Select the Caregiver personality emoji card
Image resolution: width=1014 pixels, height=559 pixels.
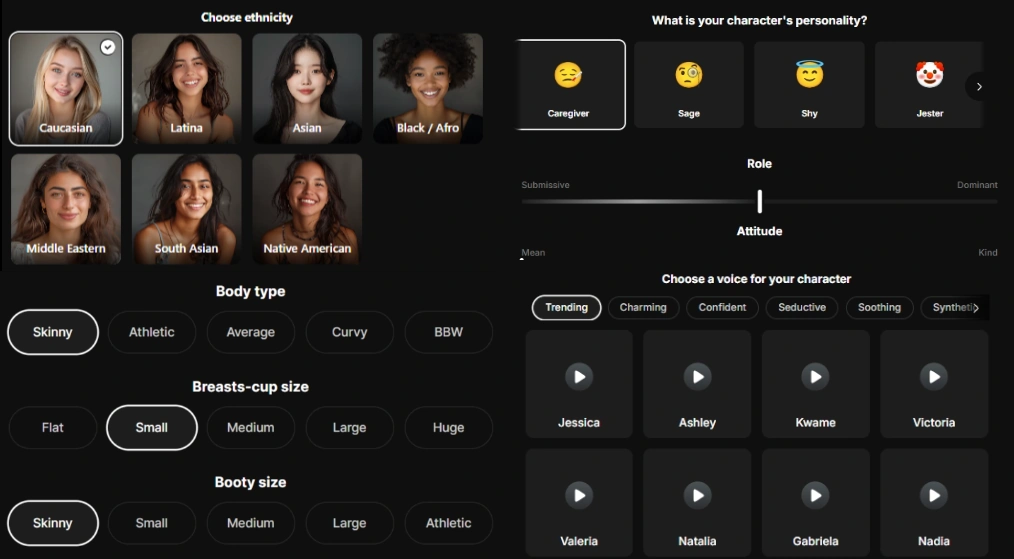click(570, 85)
